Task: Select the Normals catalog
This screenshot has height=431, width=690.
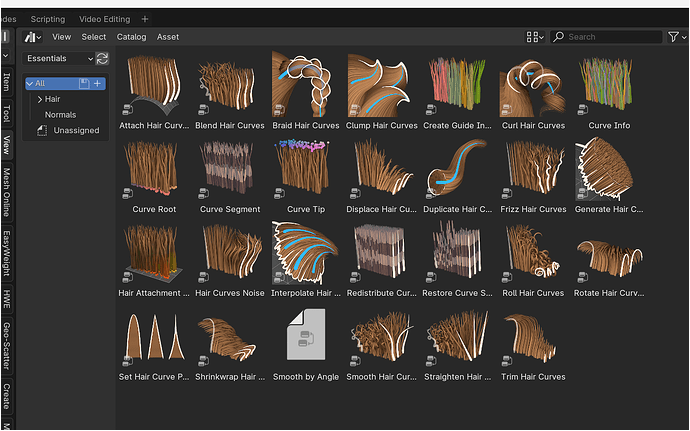Action: coord(60,114)
